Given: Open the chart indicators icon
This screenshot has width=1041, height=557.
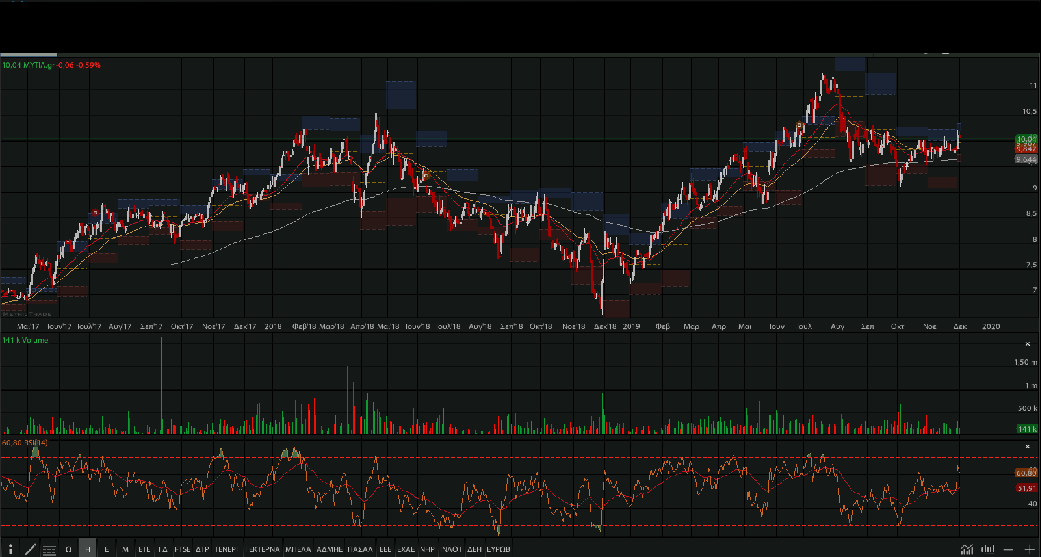Looking at the screenshot, I should click(967, 549).
